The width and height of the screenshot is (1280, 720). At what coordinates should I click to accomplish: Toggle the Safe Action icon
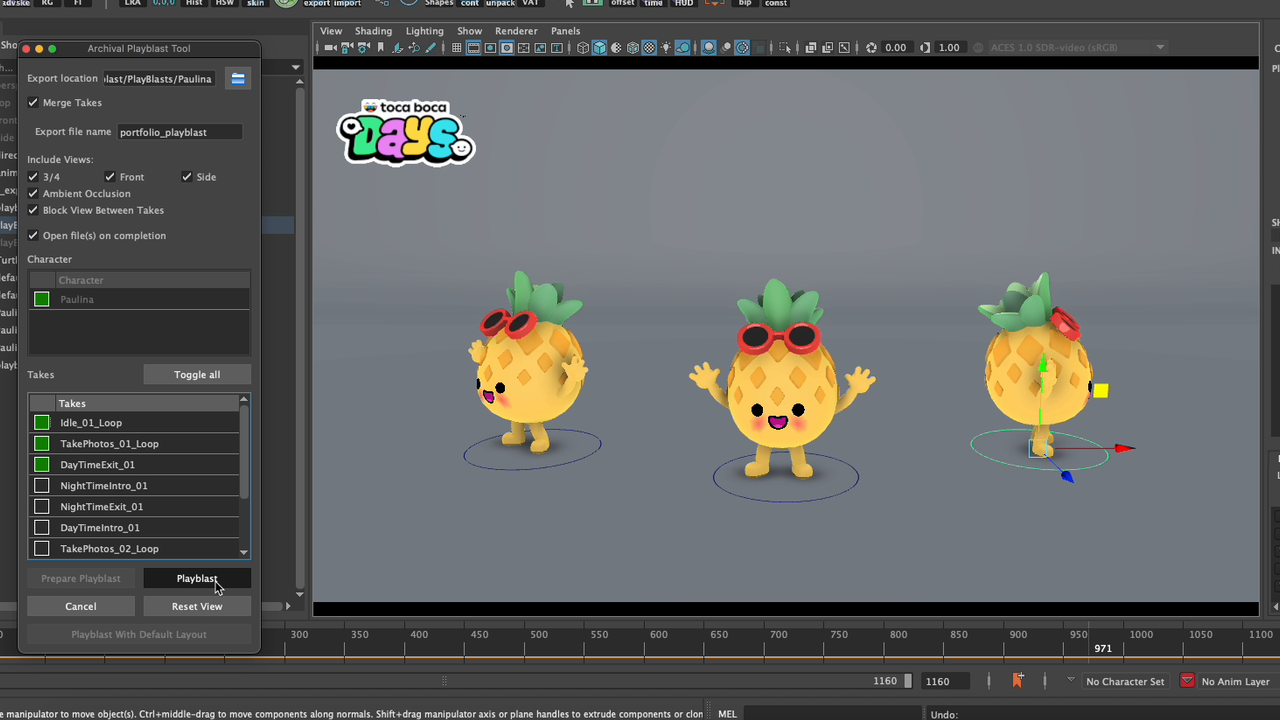[x=540, y=47]
